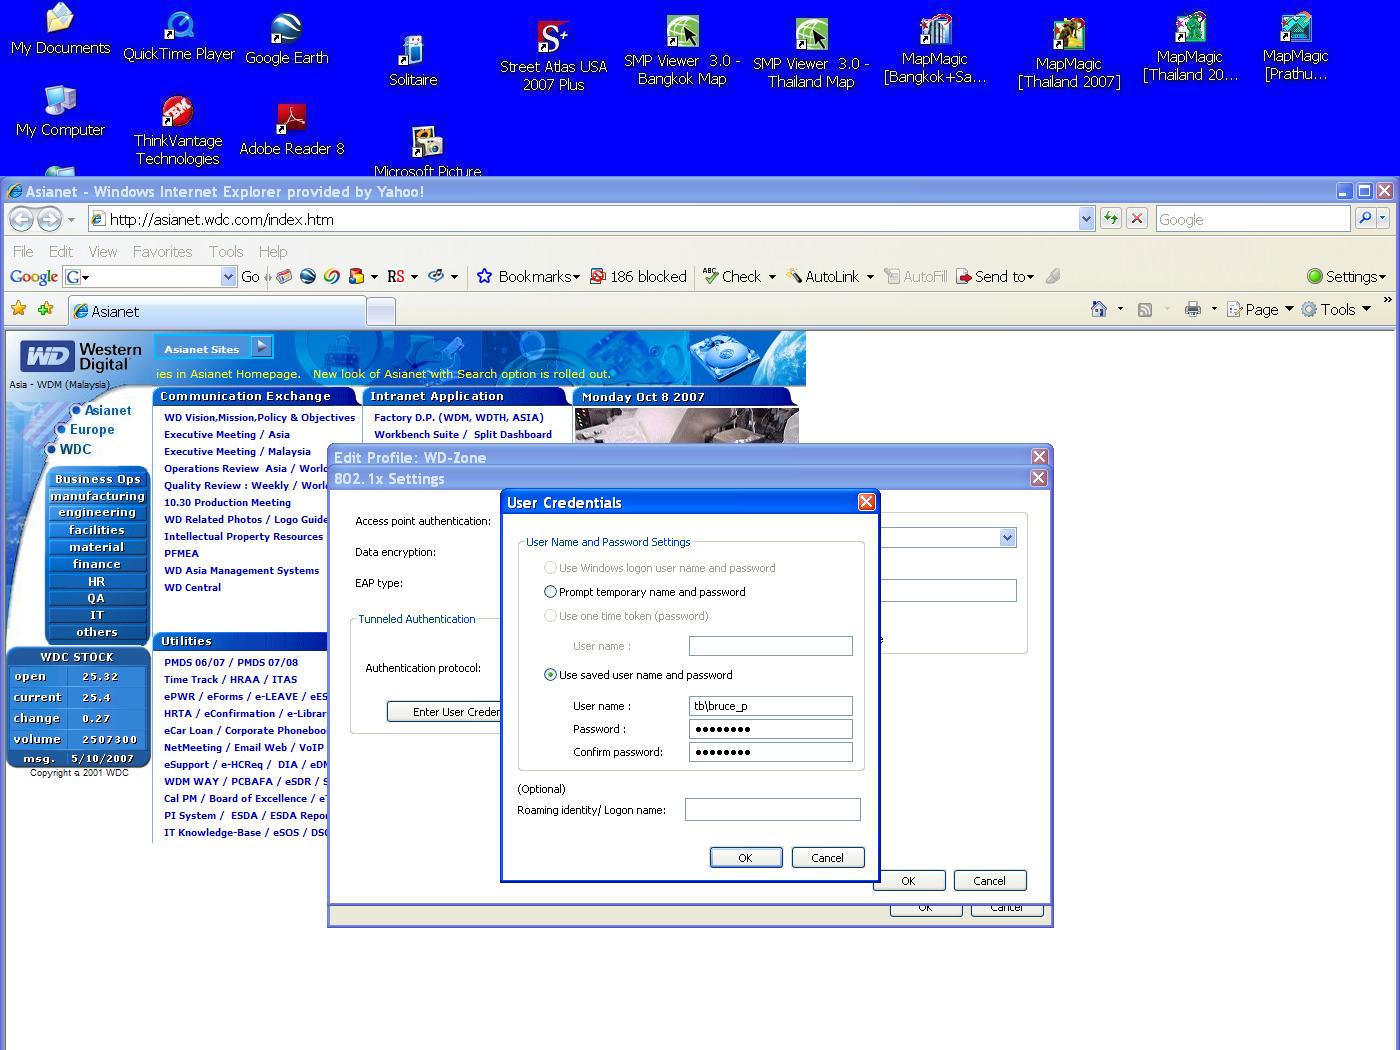Click the highlighter icon on Google Toolbar

(1053, 277)
